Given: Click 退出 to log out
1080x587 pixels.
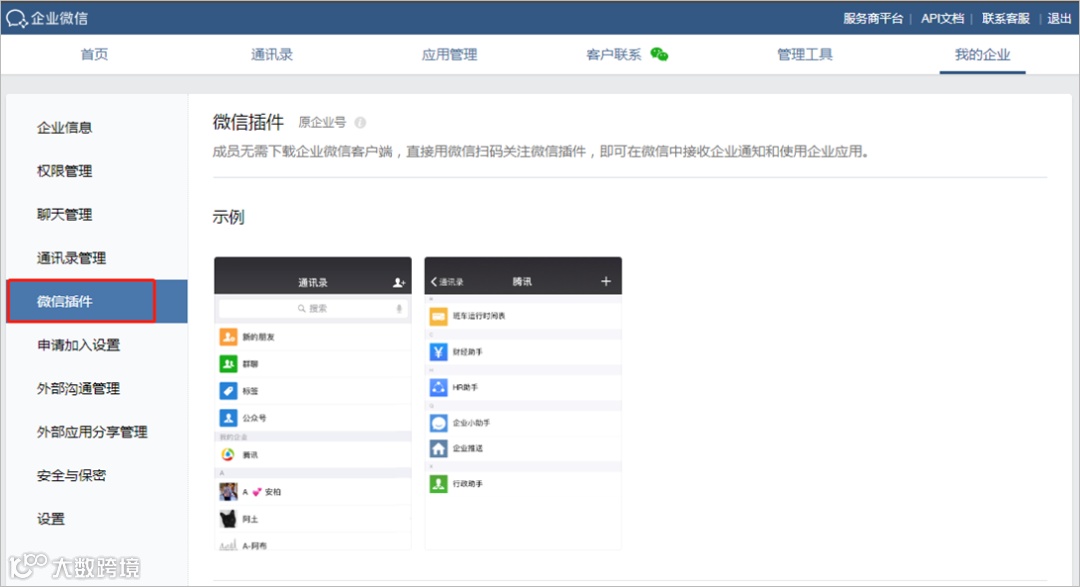Looking at the screenshot, I should (1059, 19).
